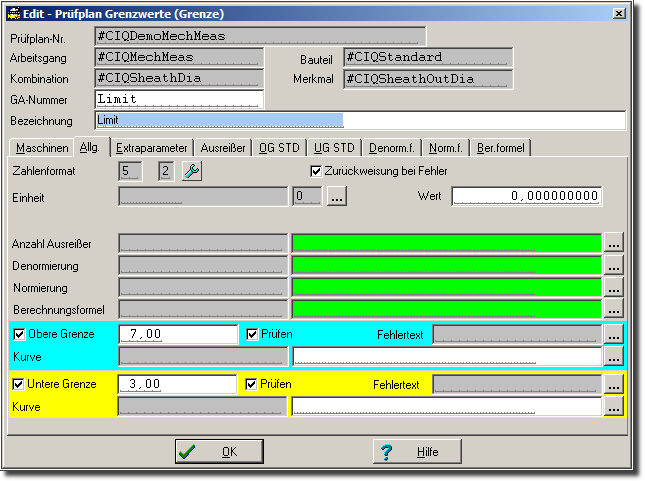The image size is (645, 481).
Task: Open Fehlertext browse button in Obere Grenze row
Action: click(x=614, y=334)
